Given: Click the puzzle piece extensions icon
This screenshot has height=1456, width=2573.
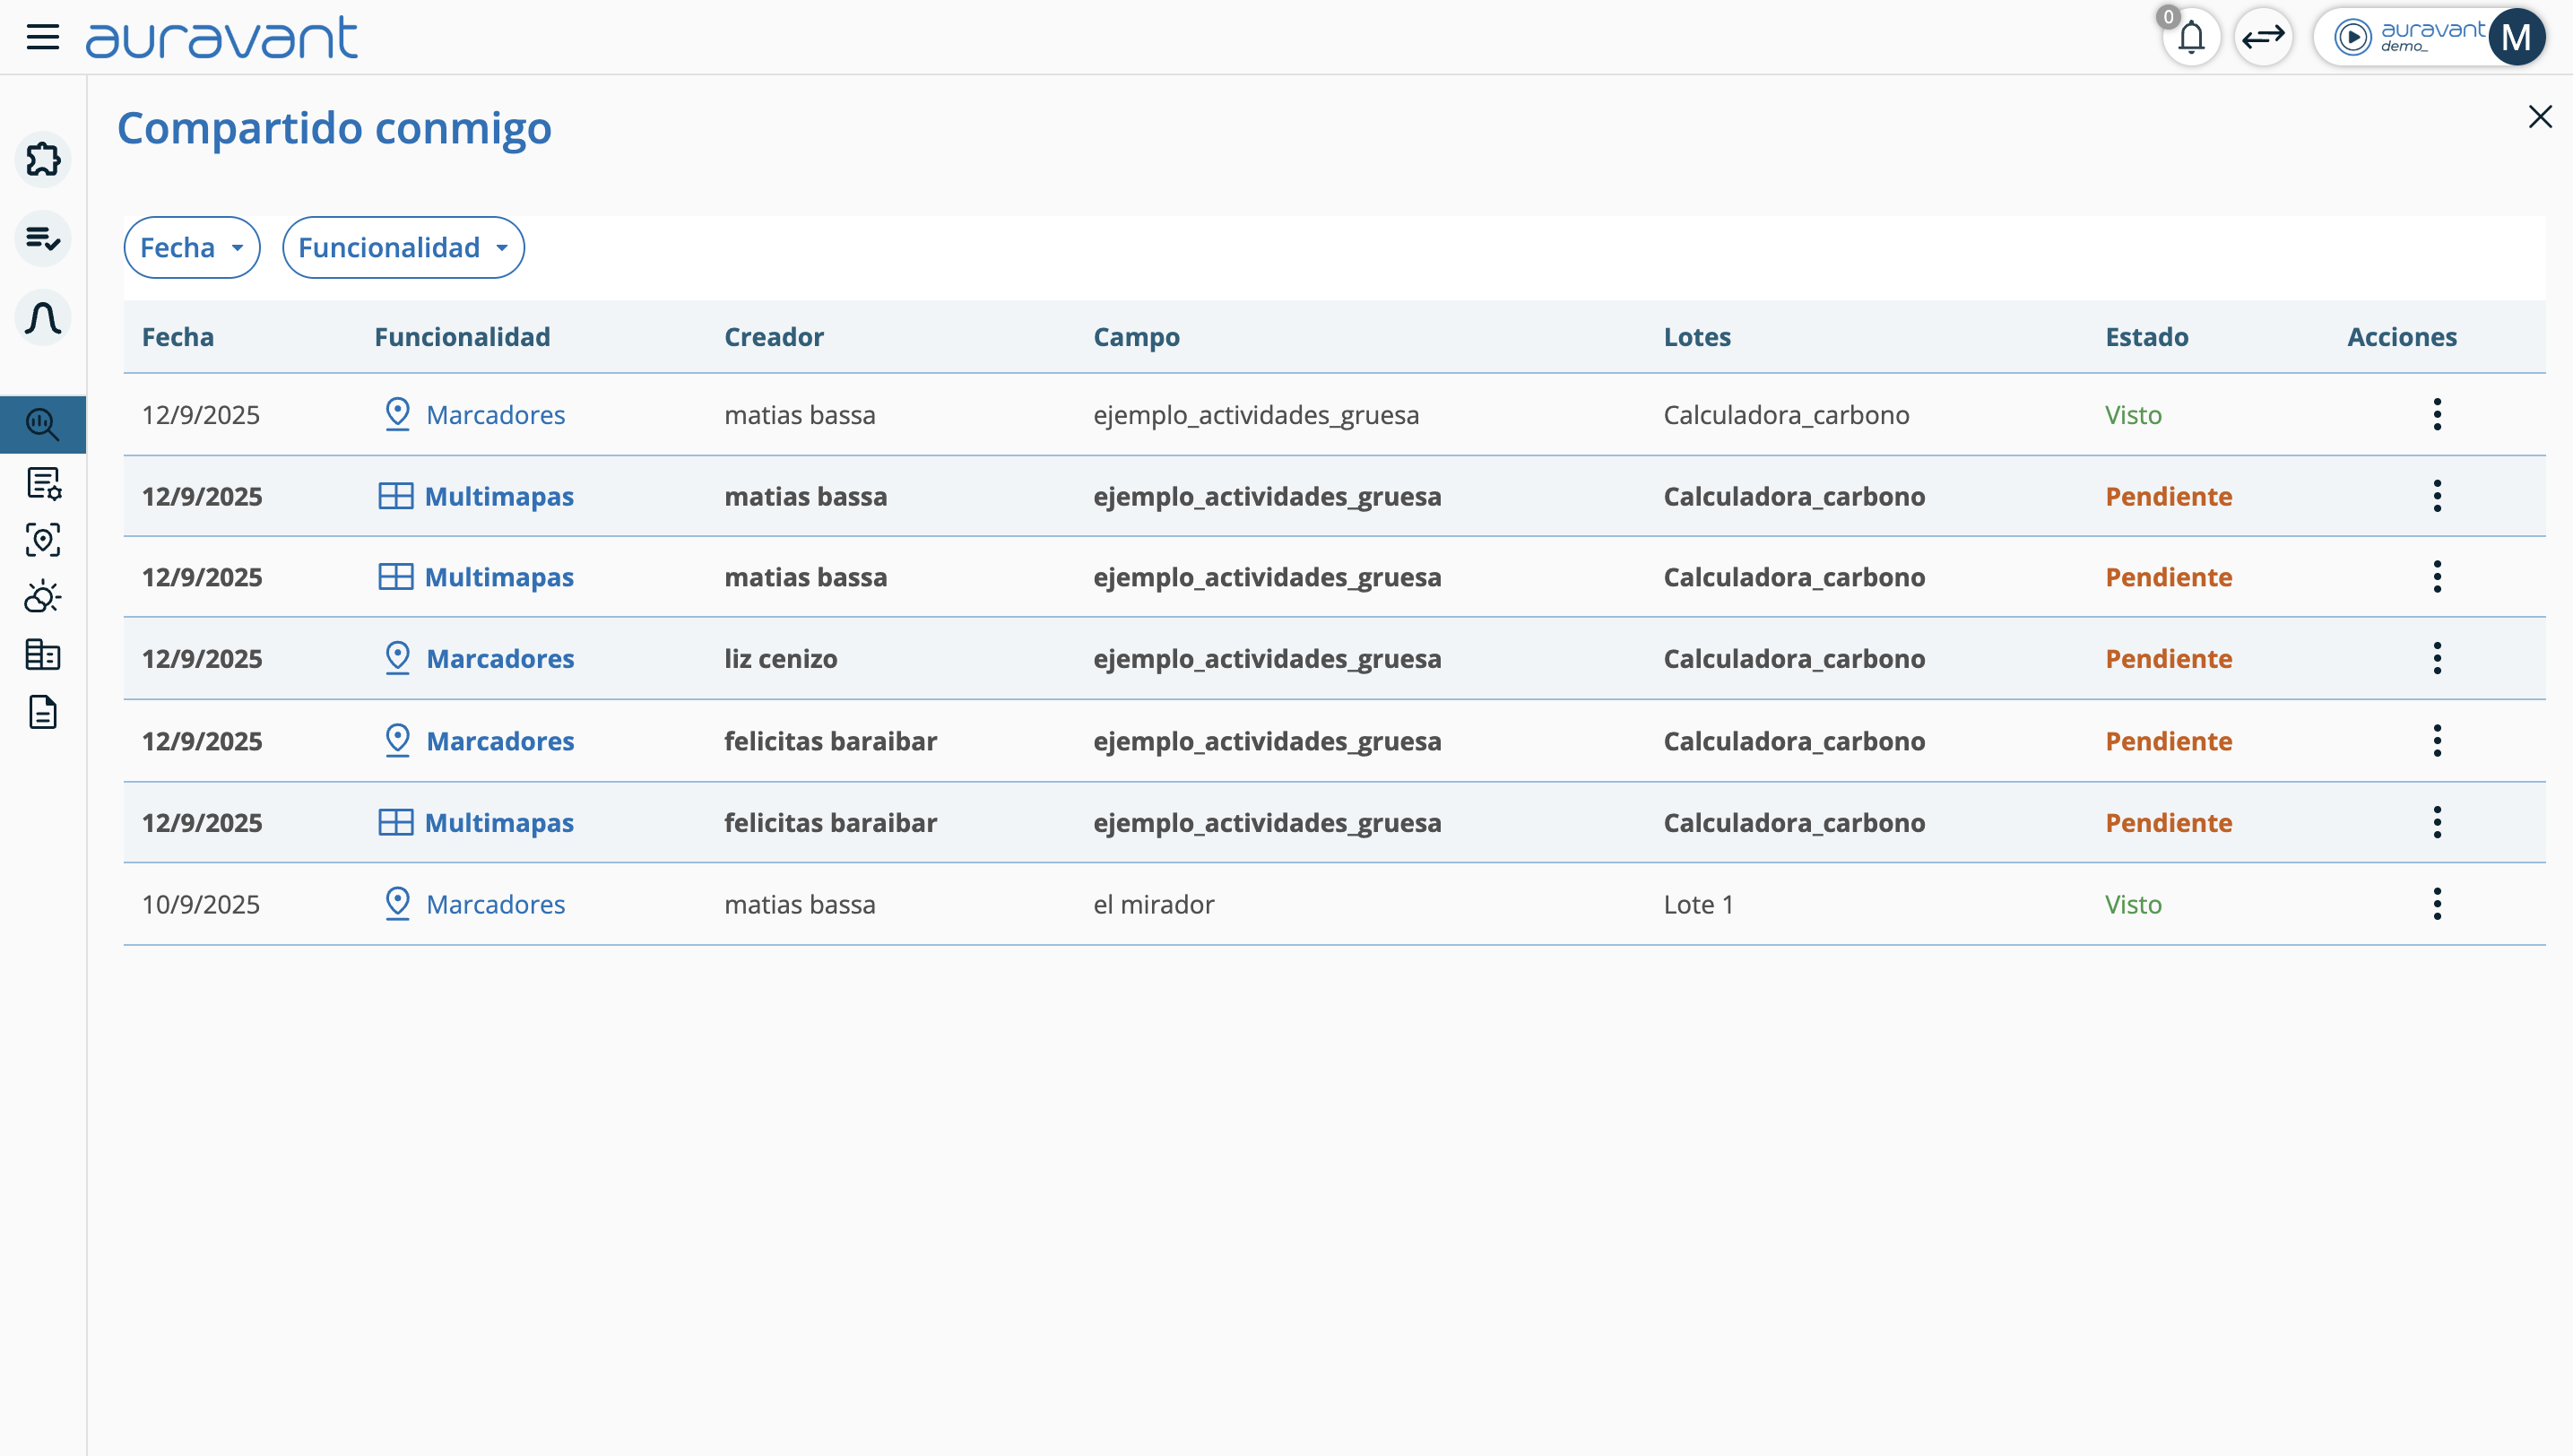Looking at the screenshot, I should (43, 159).
